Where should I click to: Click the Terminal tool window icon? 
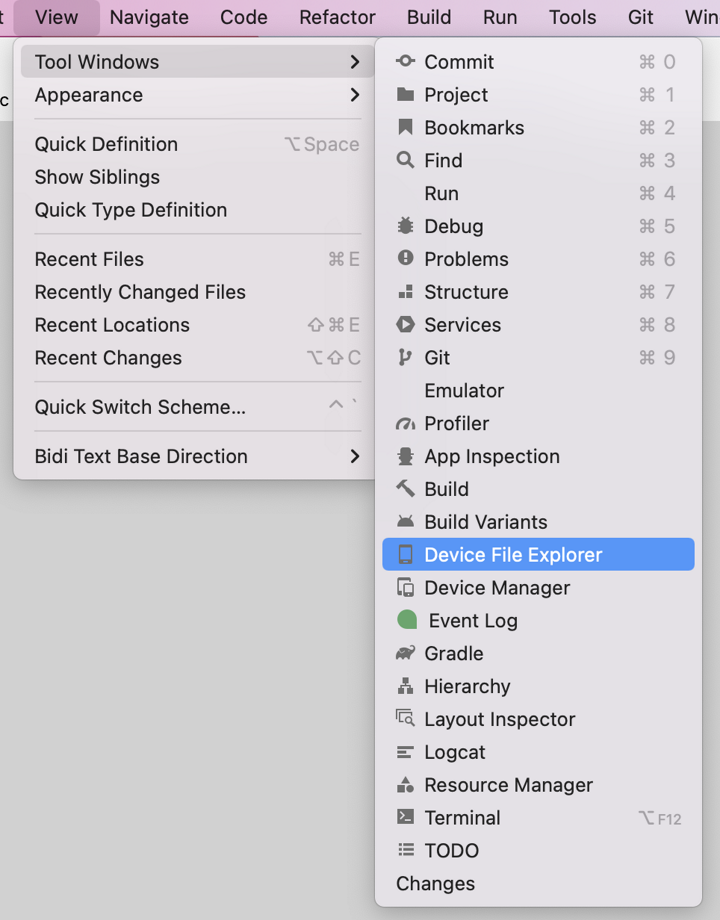coord(406,817)
